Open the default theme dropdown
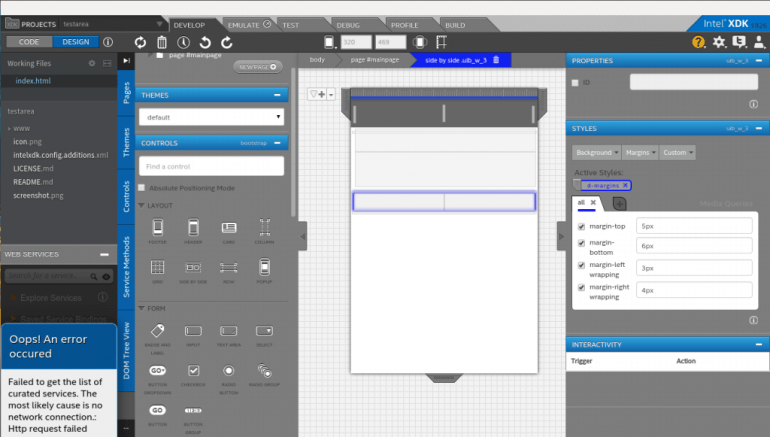Image resolution: width=770 pixels, height=437 pixels. coord(212,117)
